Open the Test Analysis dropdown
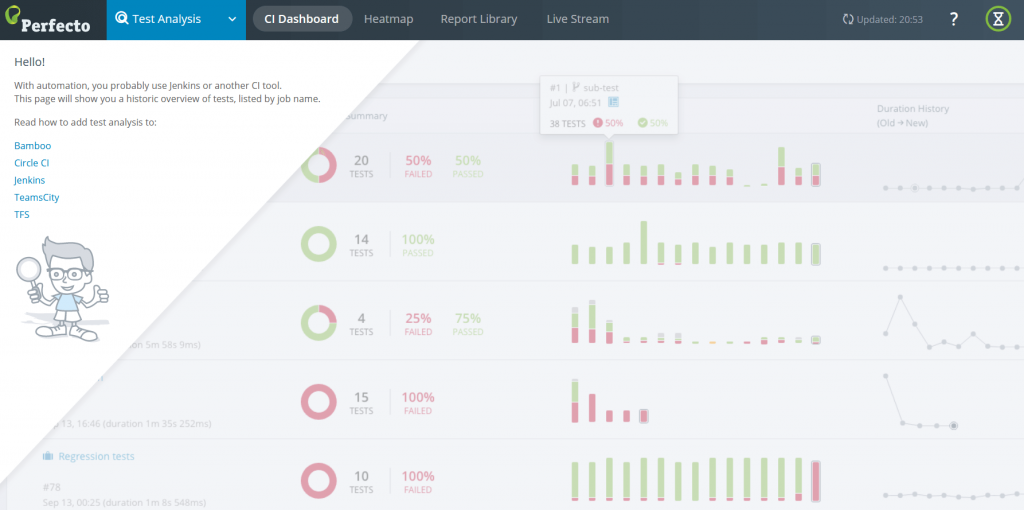The image size is (1024, 510). 176,19
